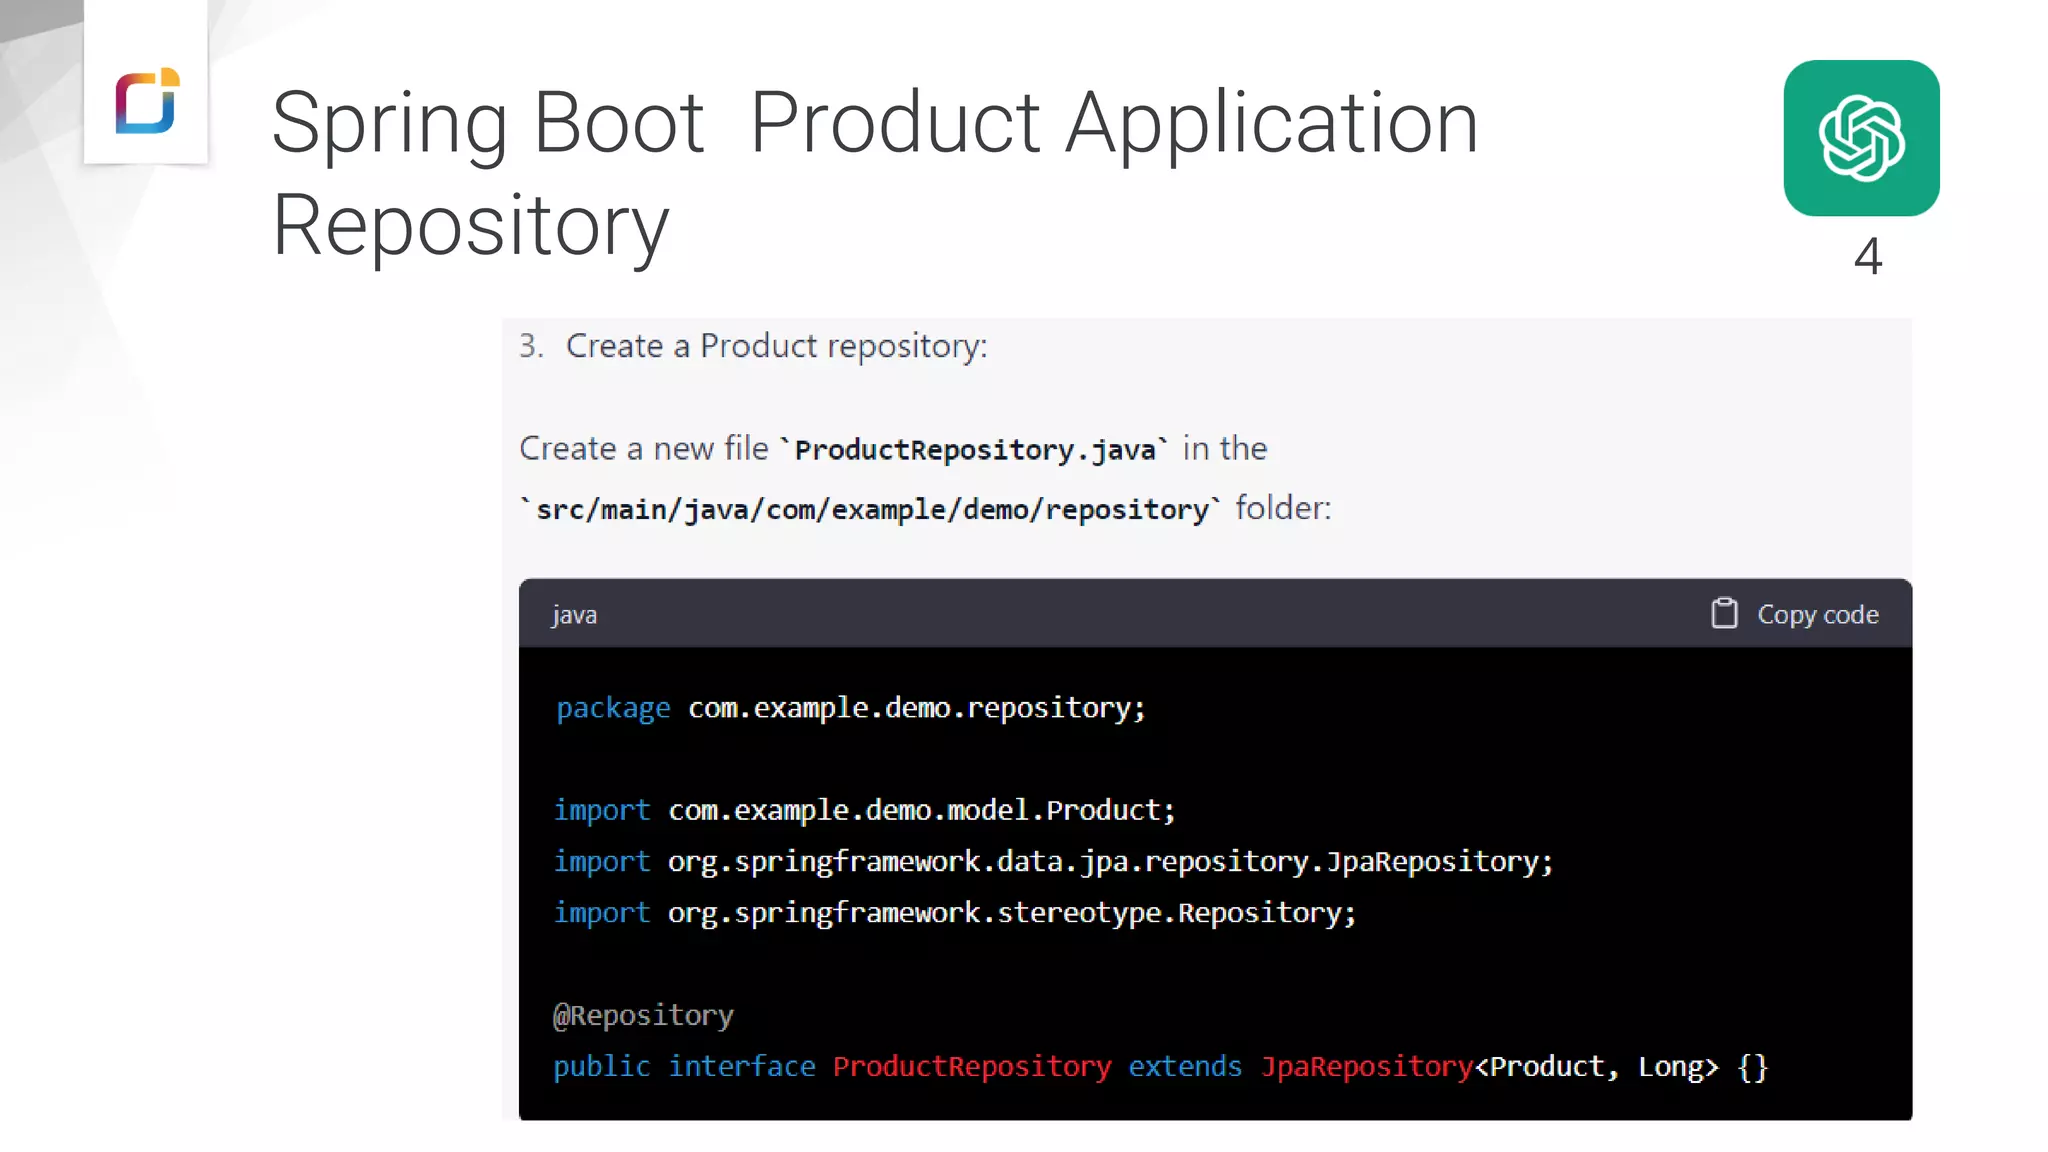Click the JpaRepository import line
This screenshot has width=2048, height=1152.
[1053, 861]
